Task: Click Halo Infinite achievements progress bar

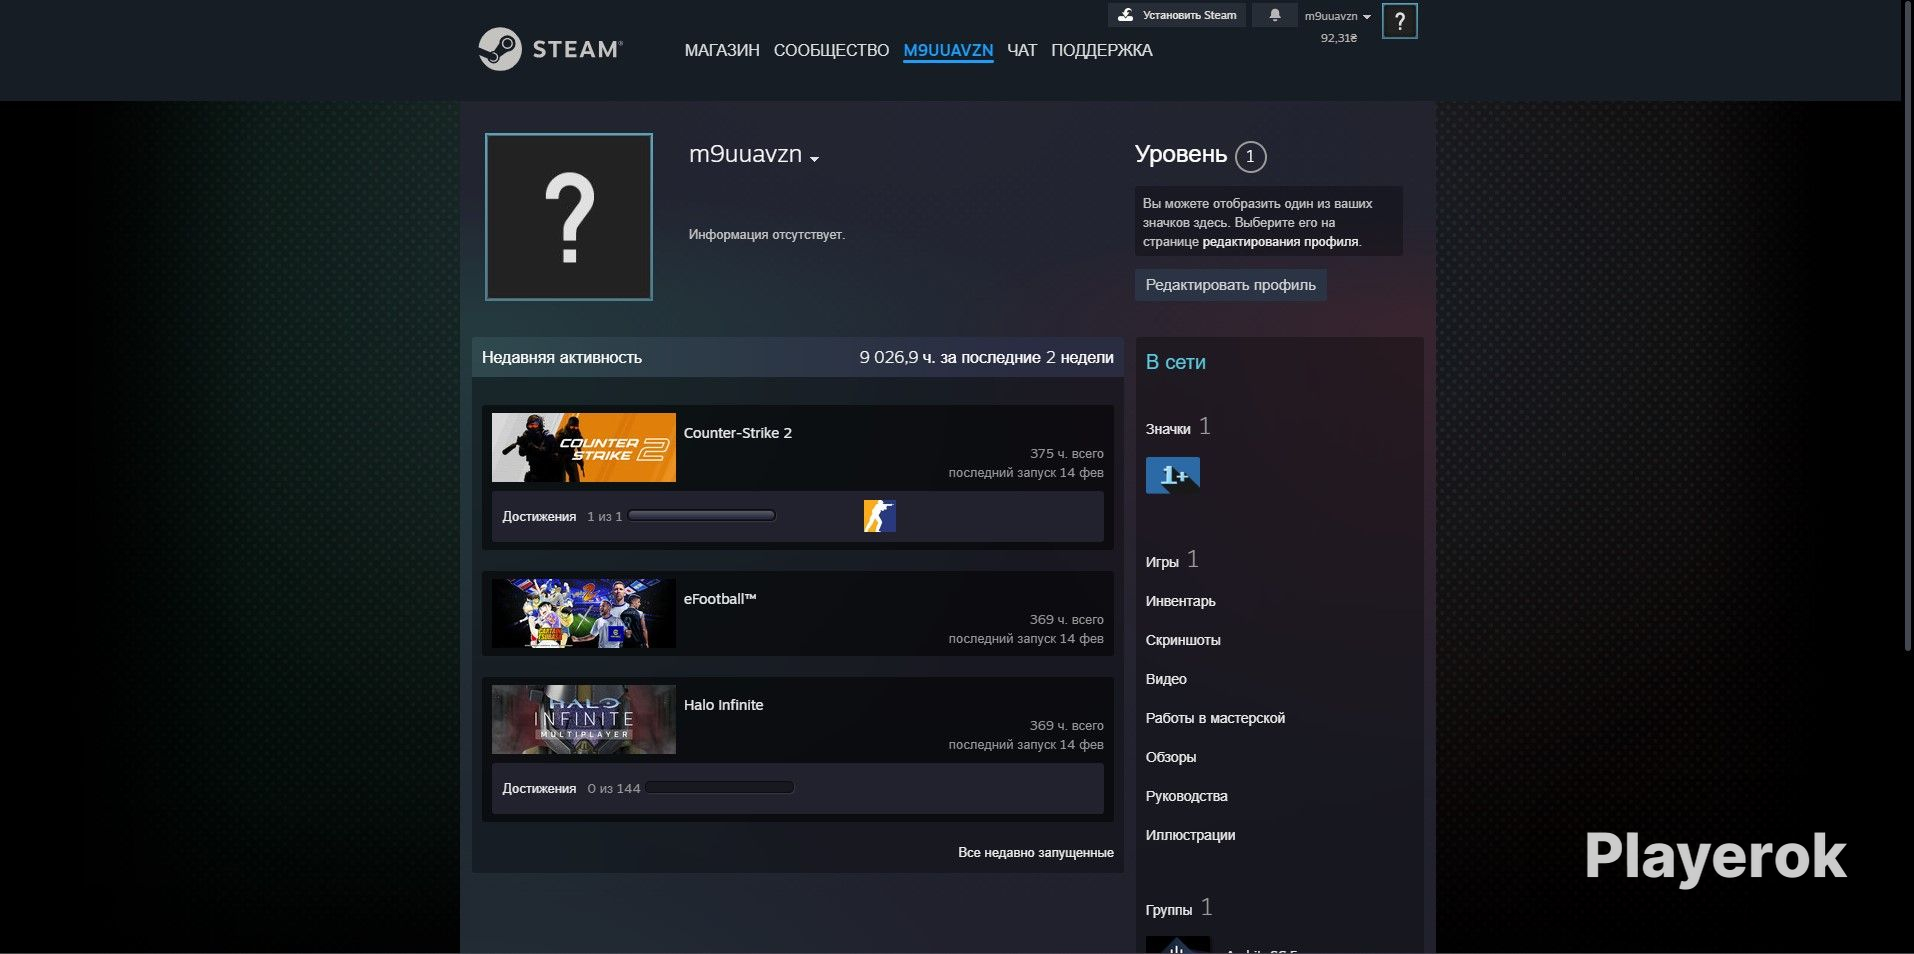Action: (x=720, y=788)
